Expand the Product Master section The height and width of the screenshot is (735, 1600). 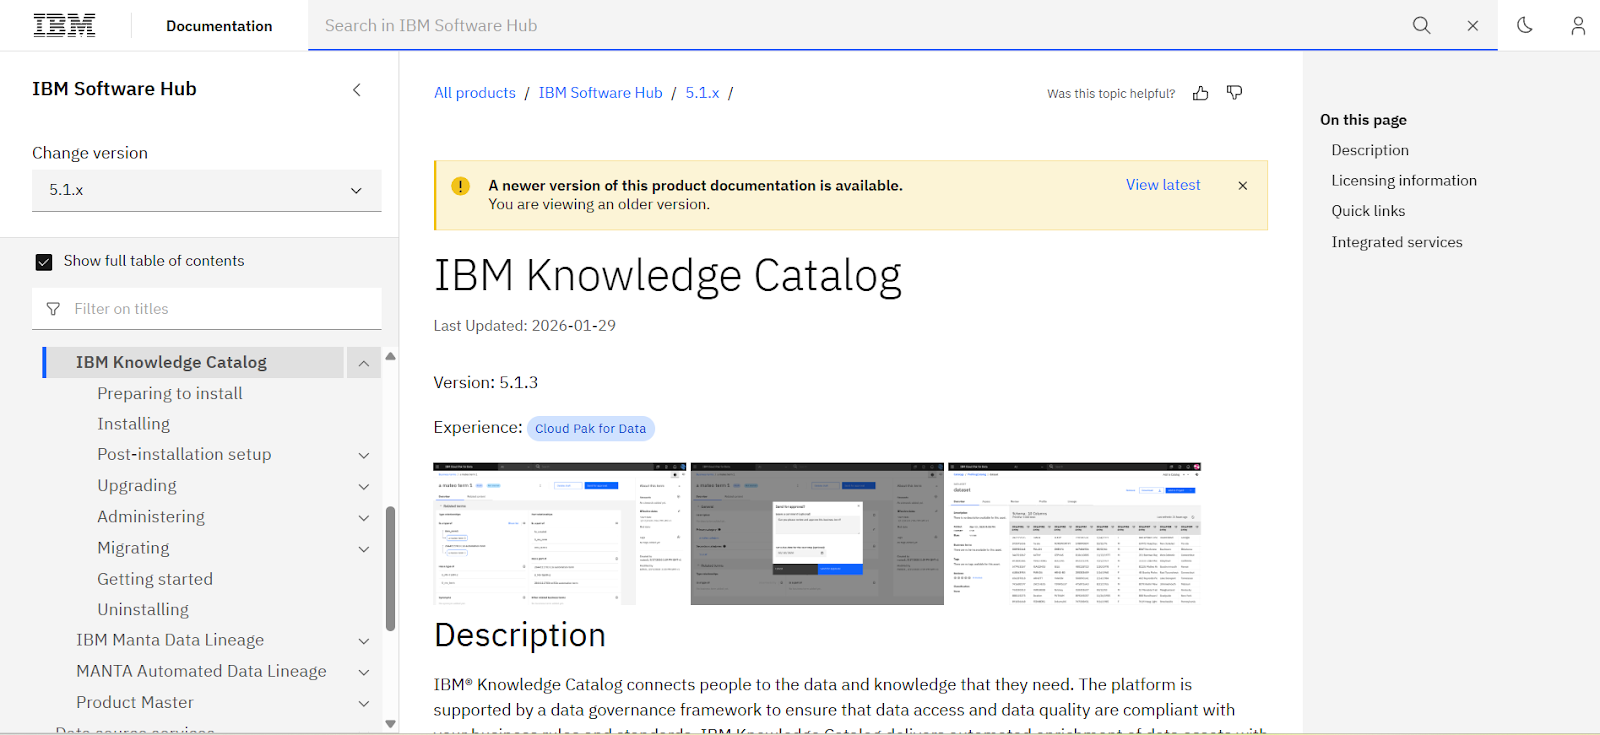(x=364, y=704)
